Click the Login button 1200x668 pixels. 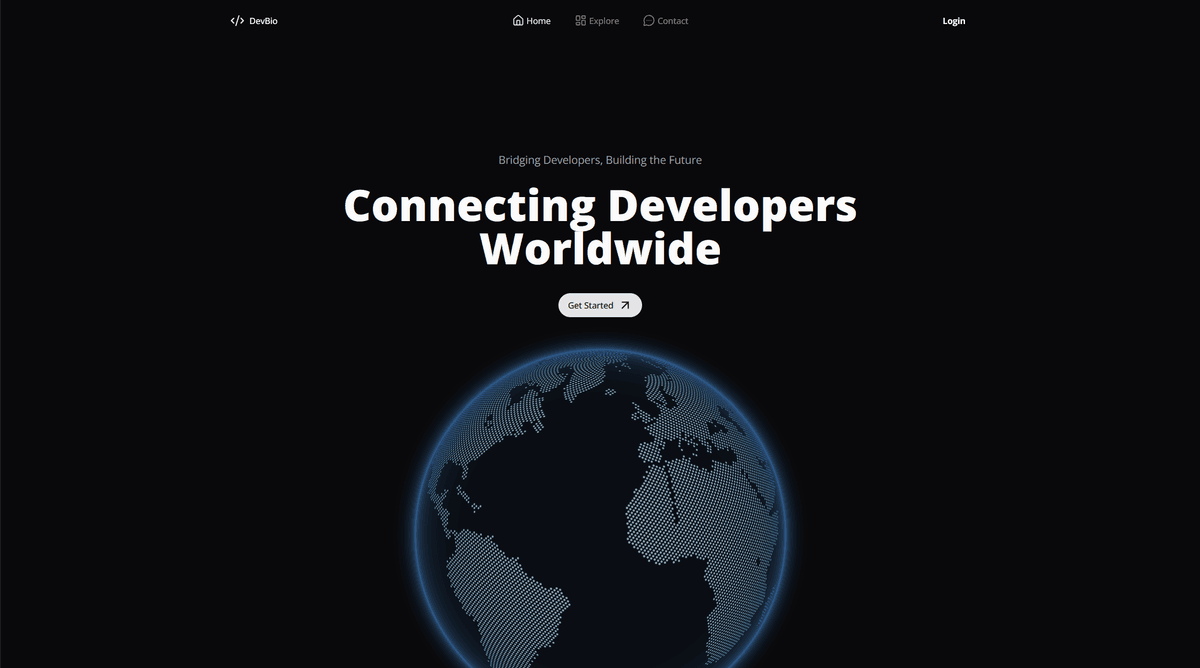(x=953, y=20)
